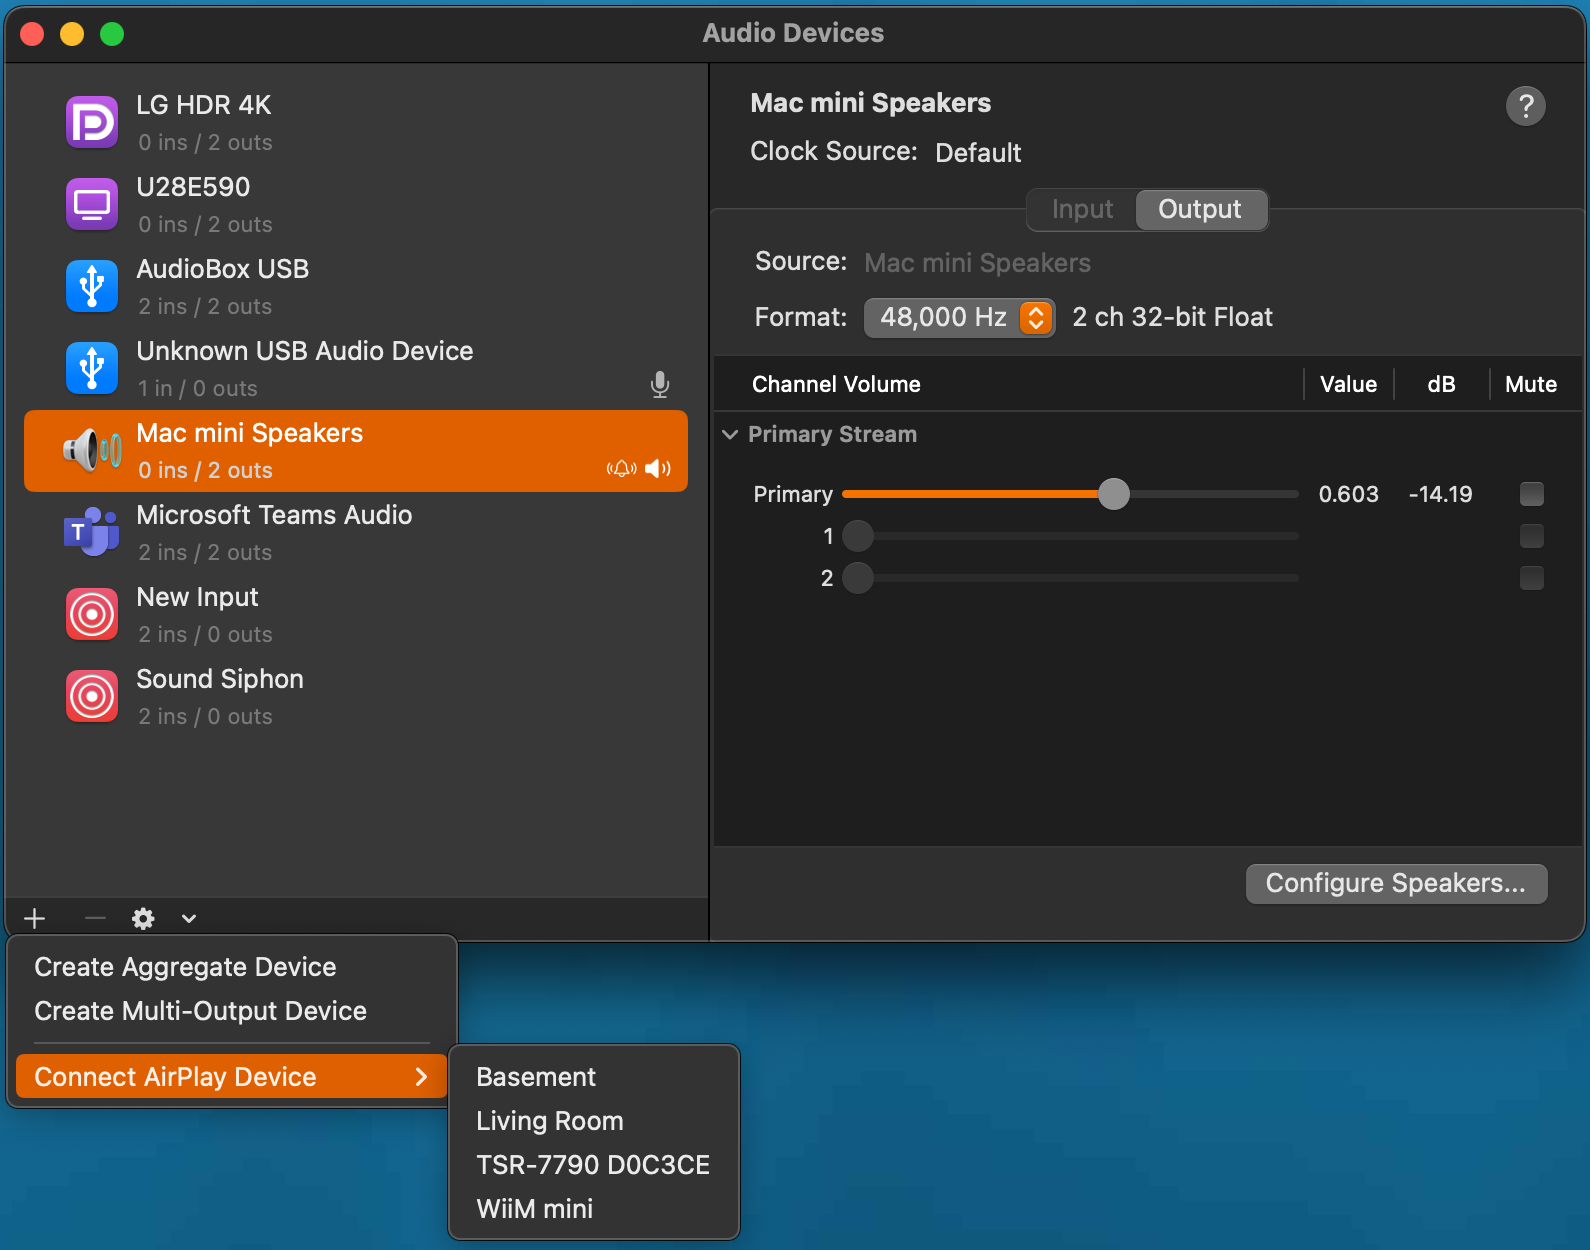Select the Sound Siphon device row
1590x1250 pixels.
[x=356, y=697]
